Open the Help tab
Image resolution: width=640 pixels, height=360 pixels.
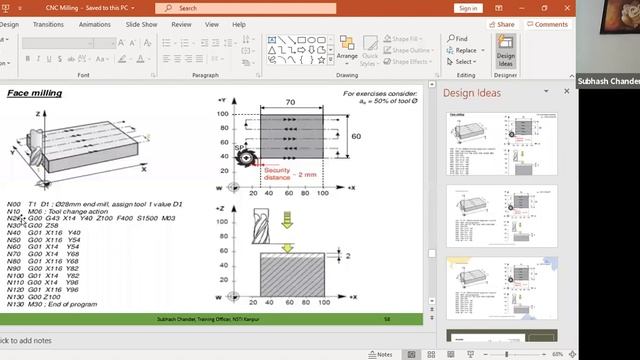(239, 24)
